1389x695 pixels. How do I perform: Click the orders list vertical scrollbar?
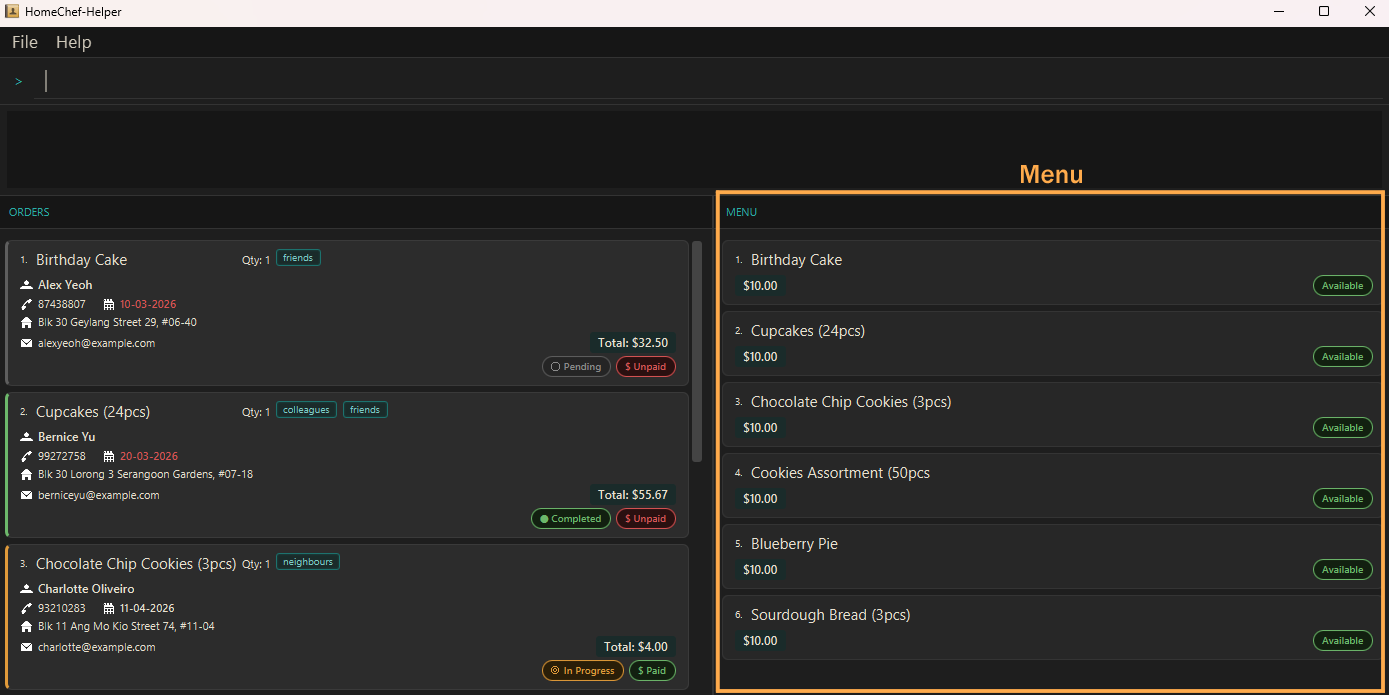(697, 350)
